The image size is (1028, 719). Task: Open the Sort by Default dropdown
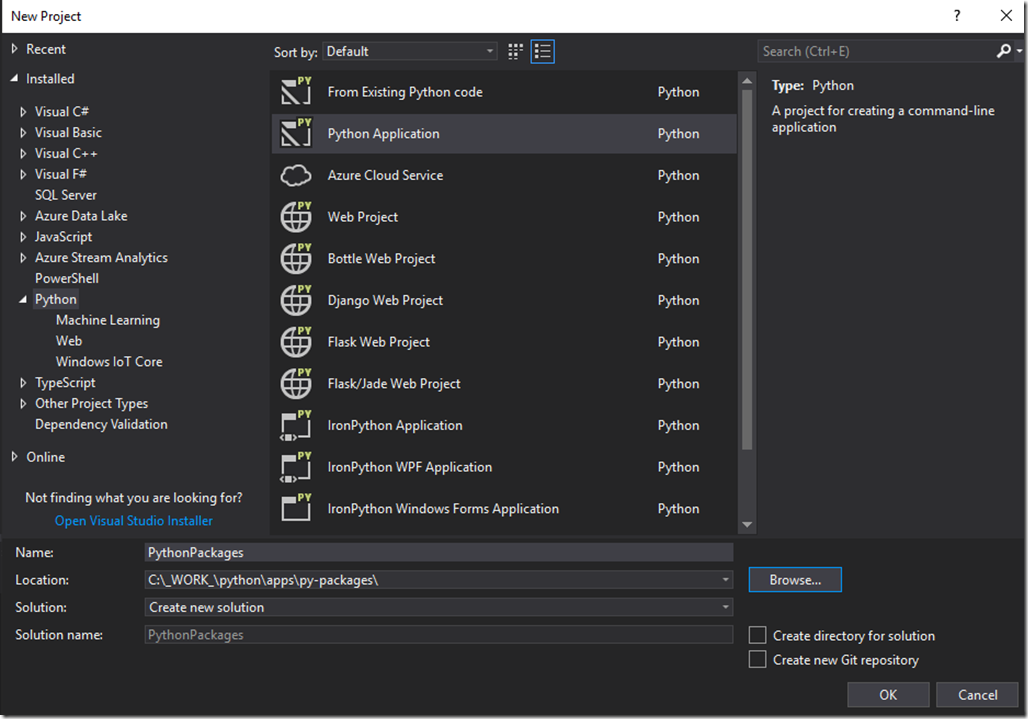point(410,51)
